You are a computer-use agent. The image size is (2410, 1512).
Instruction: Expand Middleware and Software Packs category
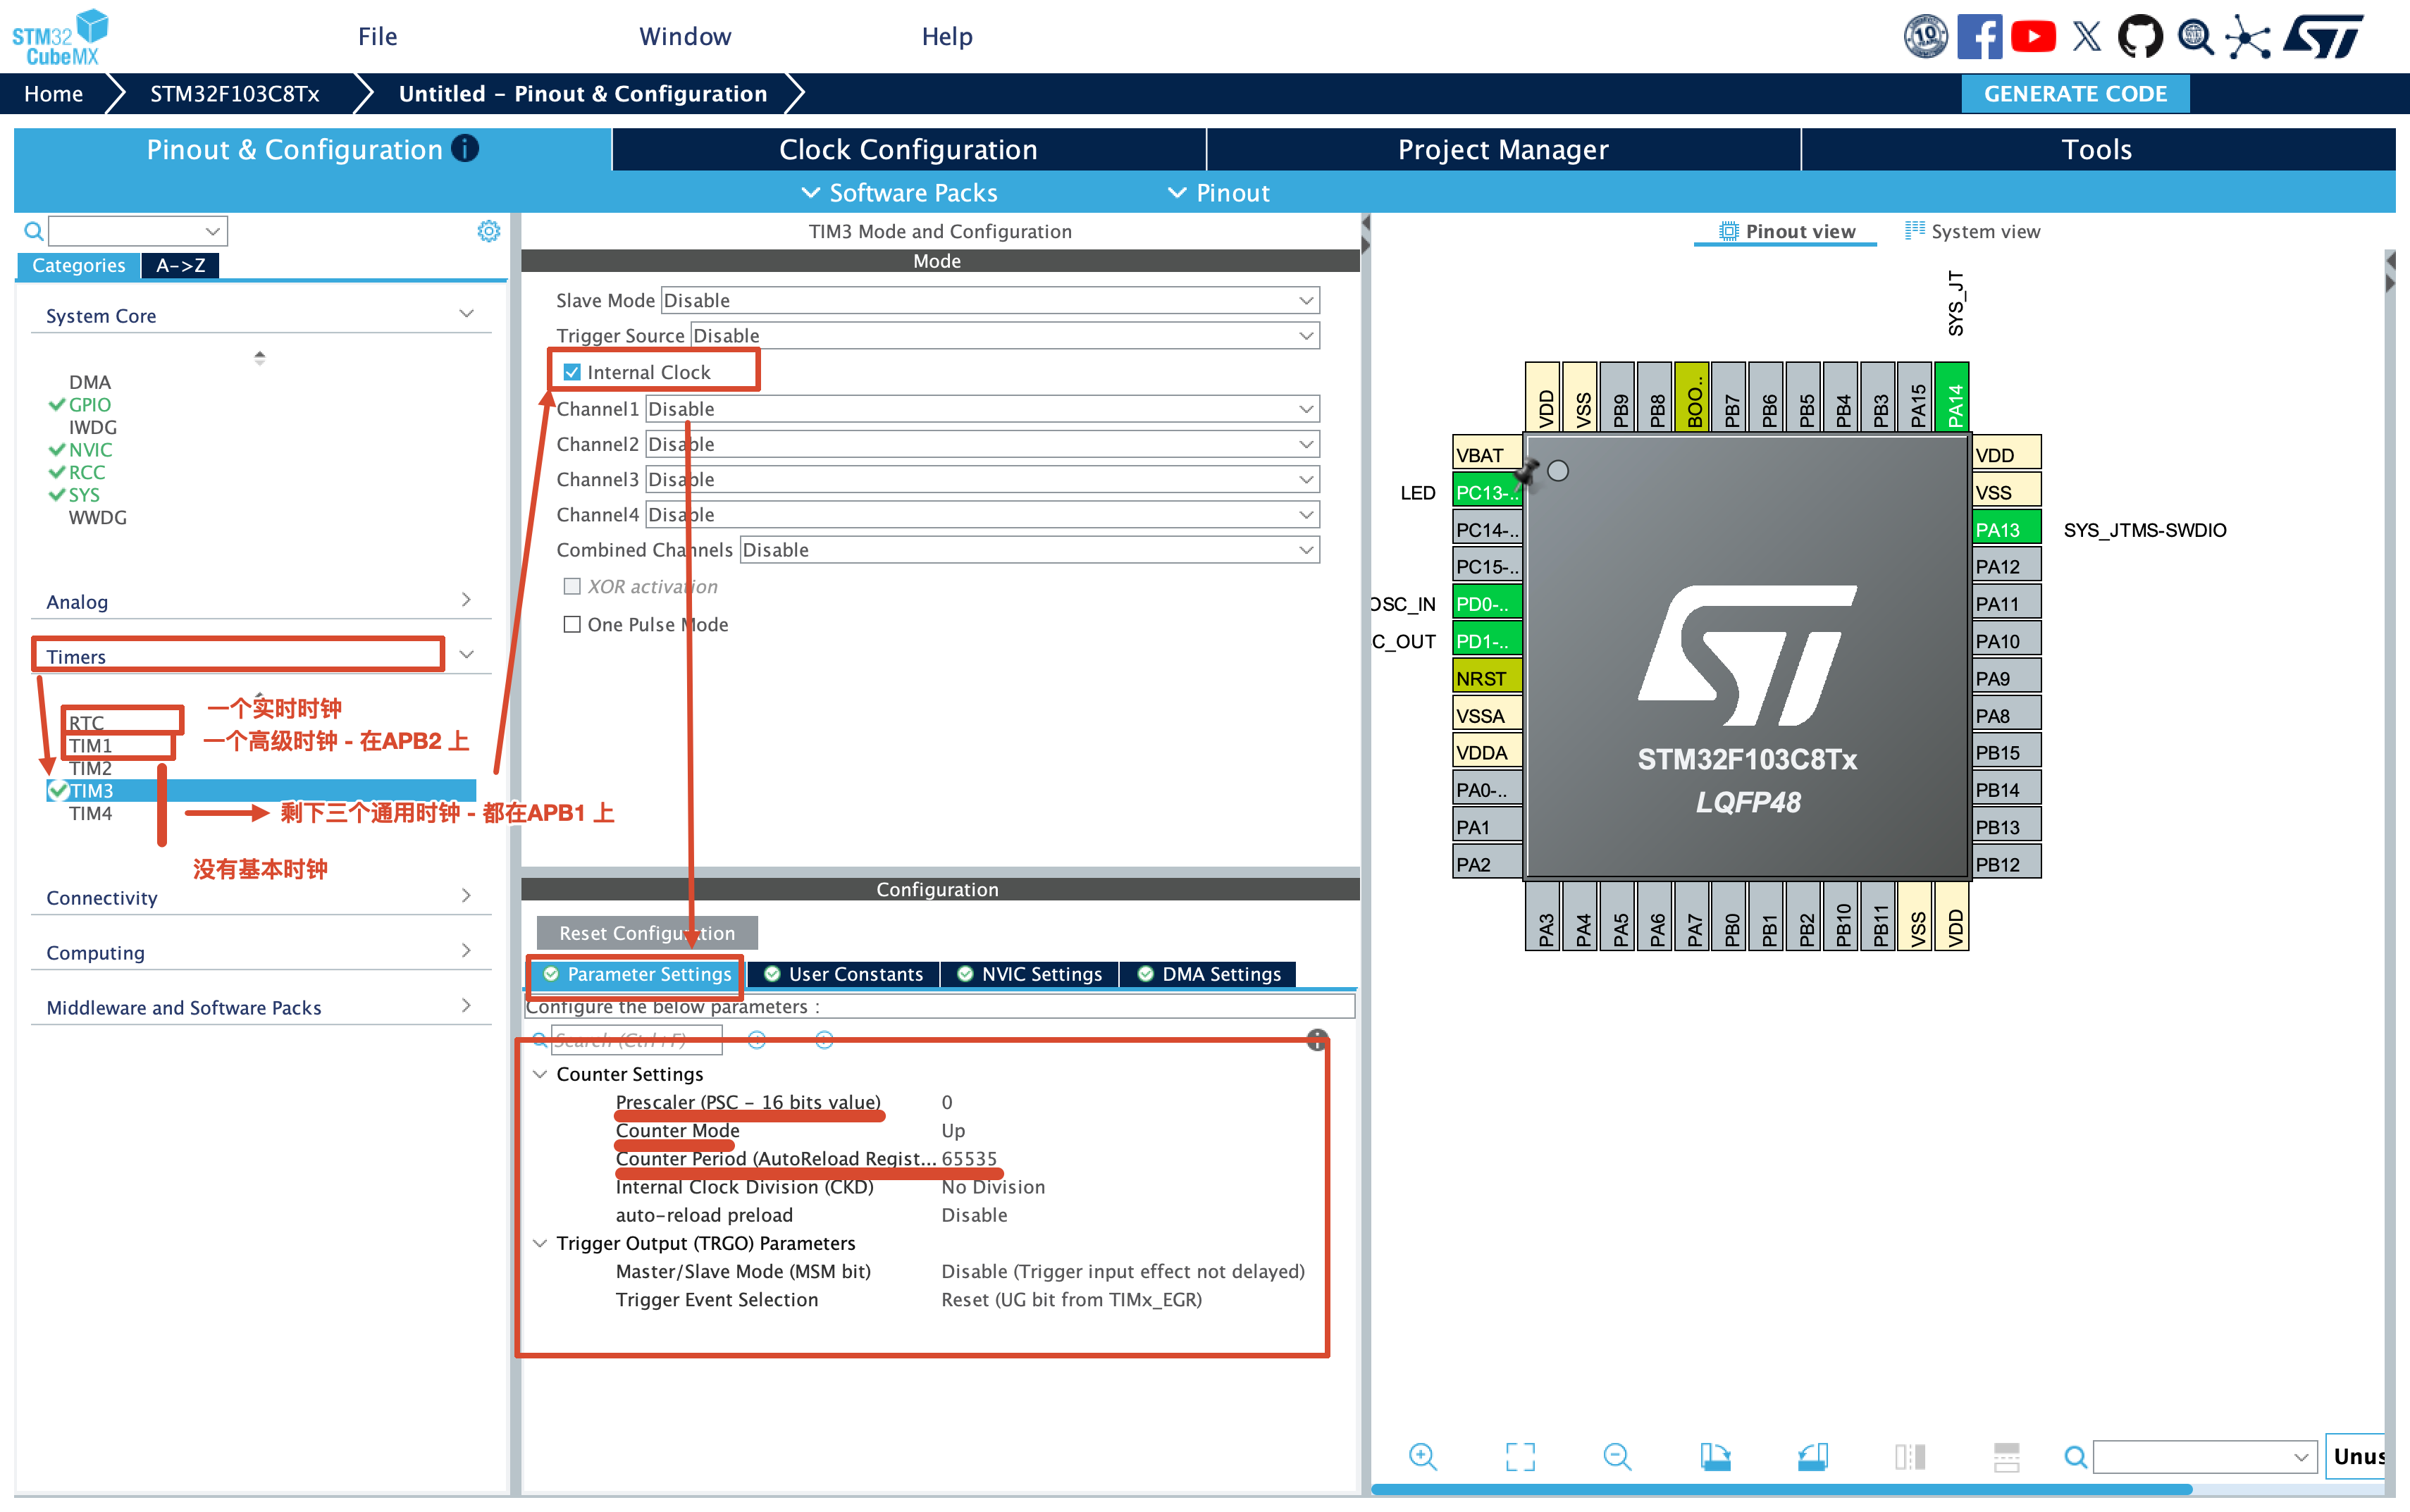260,1007
